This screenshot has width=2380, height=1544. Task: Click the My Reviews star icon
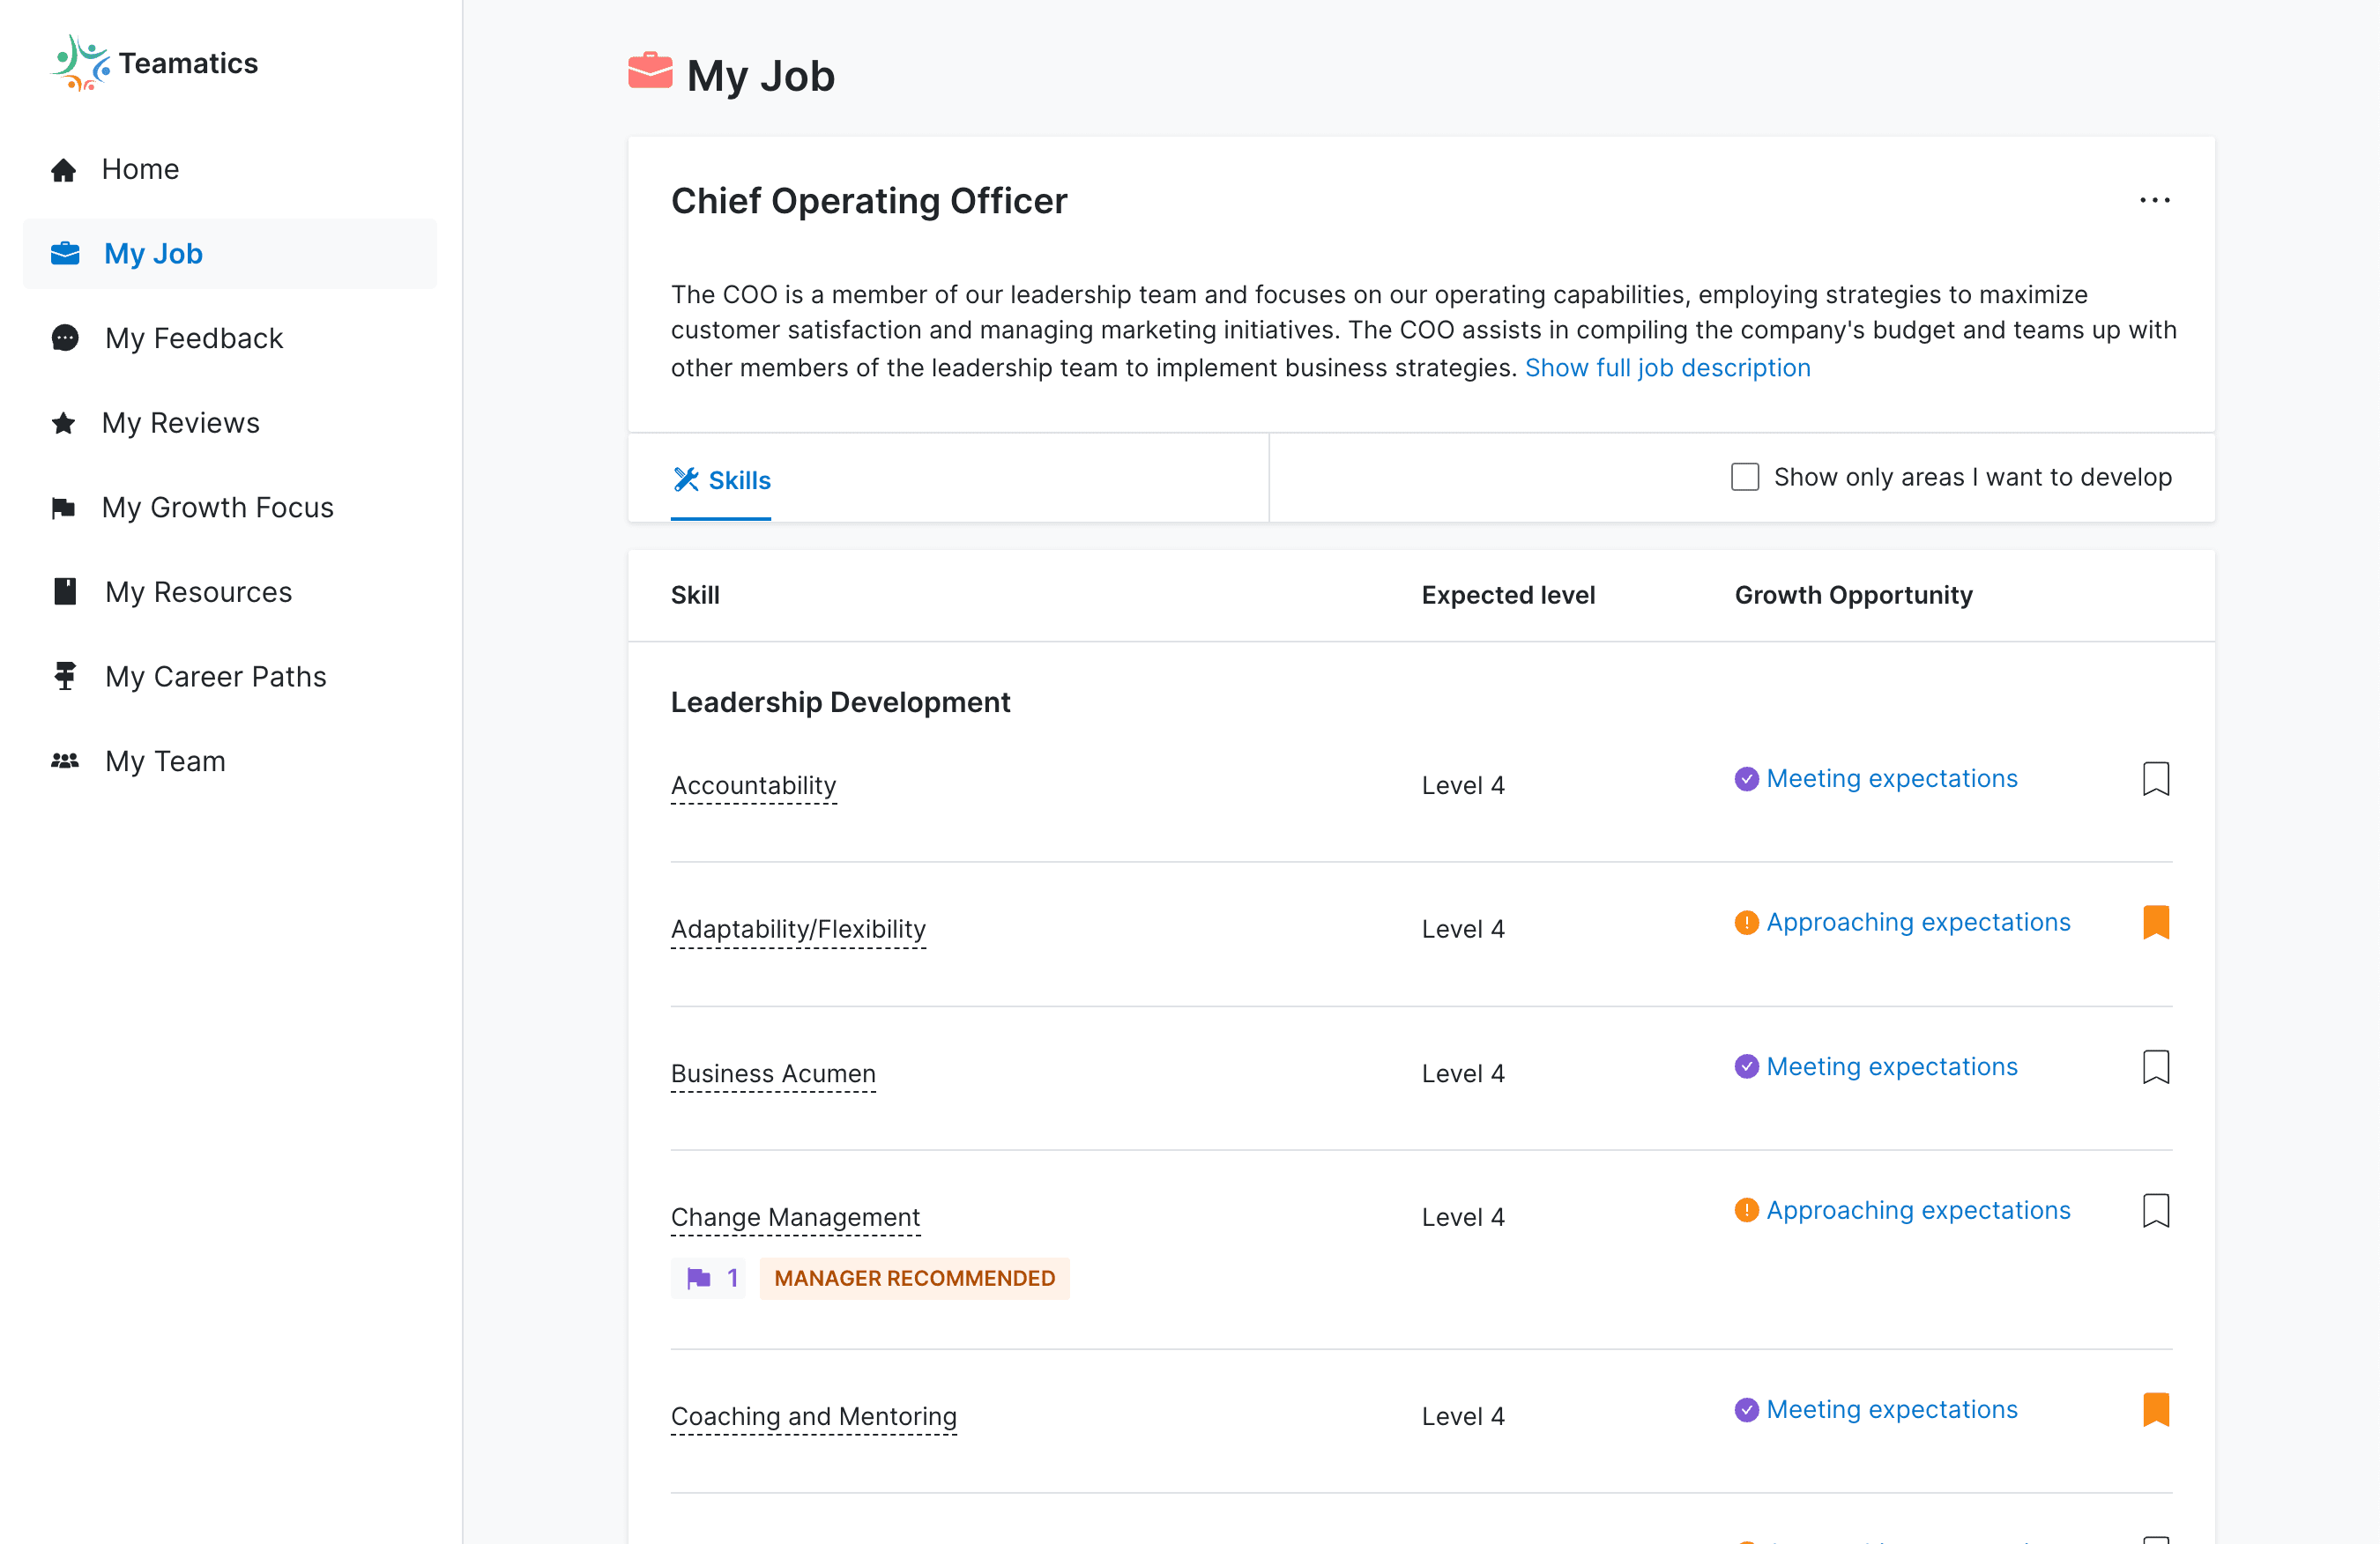64,423
